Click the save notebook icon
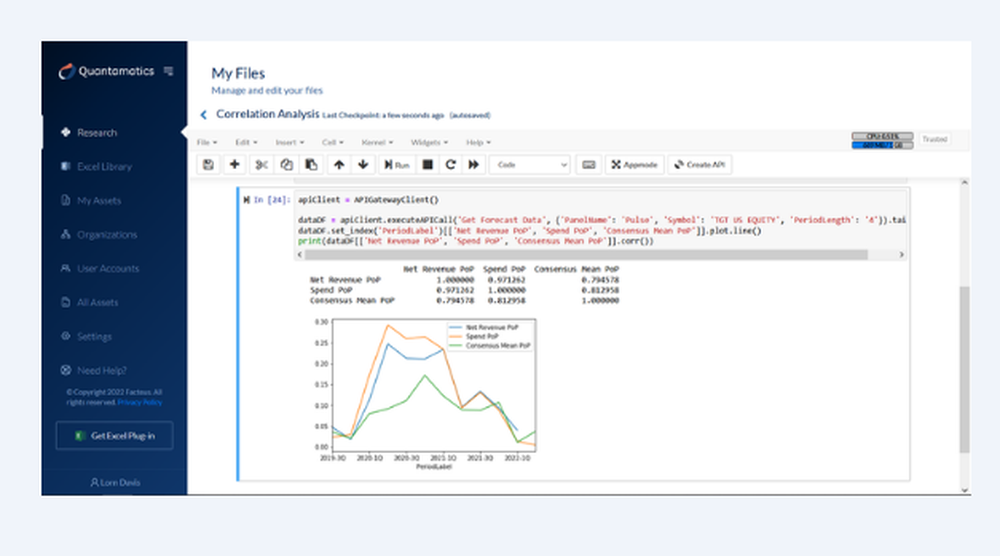Screen dimensions: 1000x556 208,165
